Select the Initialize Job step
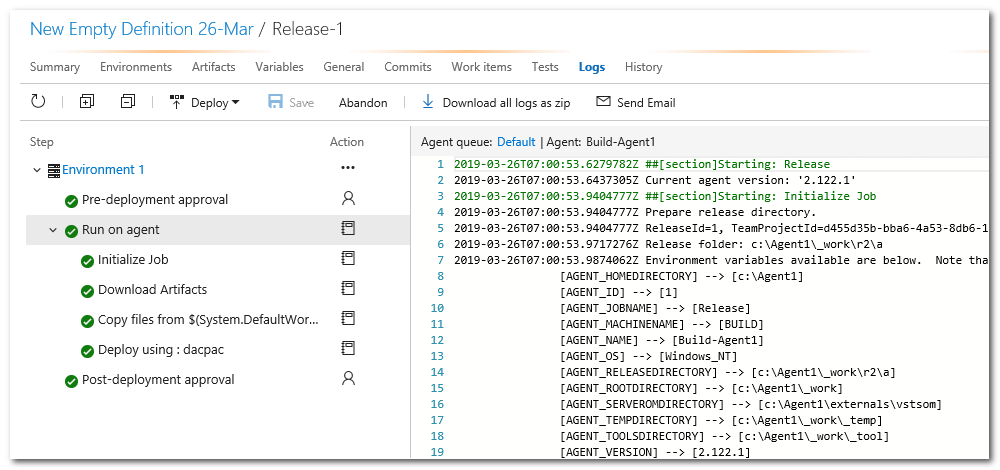The height and width of the screenshot is (470, 1000). tap(133, 260)
